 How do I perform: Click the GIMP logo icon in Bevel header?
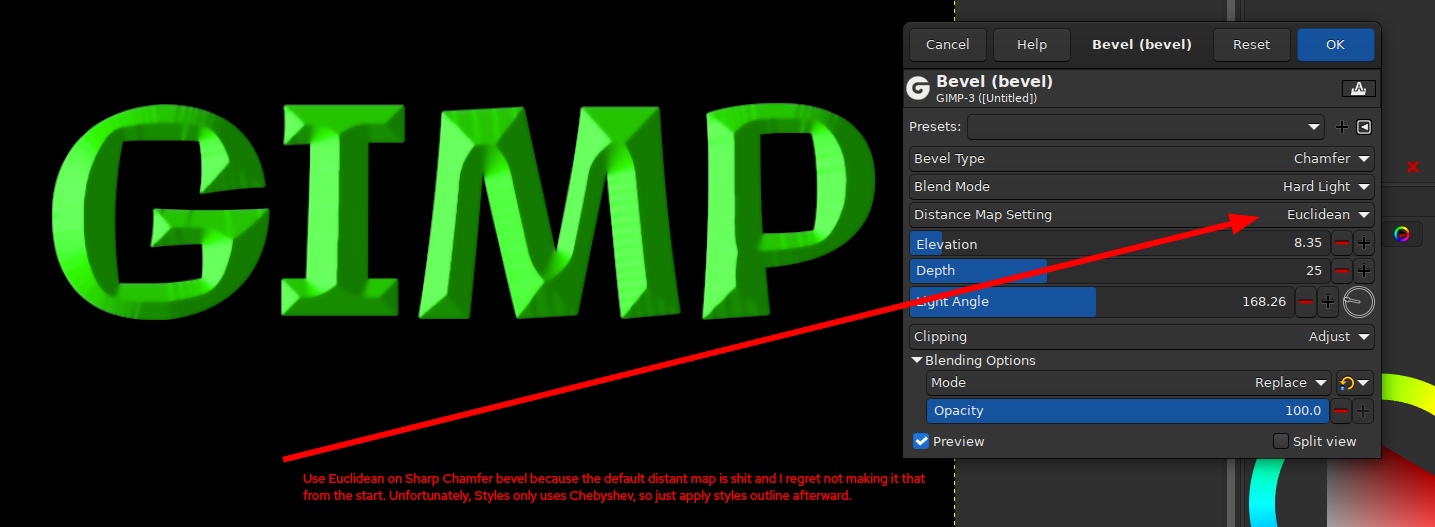point(918,88)
